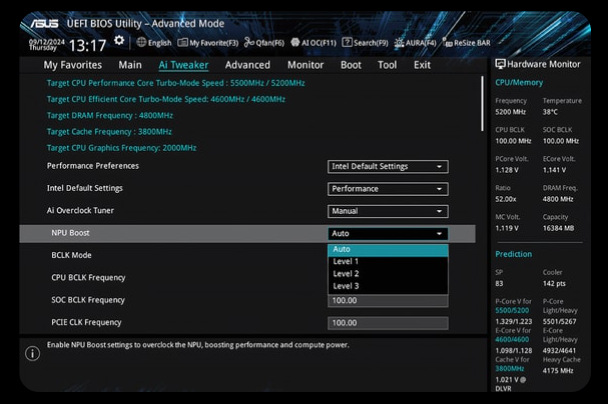
Task: Click the 16384 MB capacity value
Action: (558, 228)
